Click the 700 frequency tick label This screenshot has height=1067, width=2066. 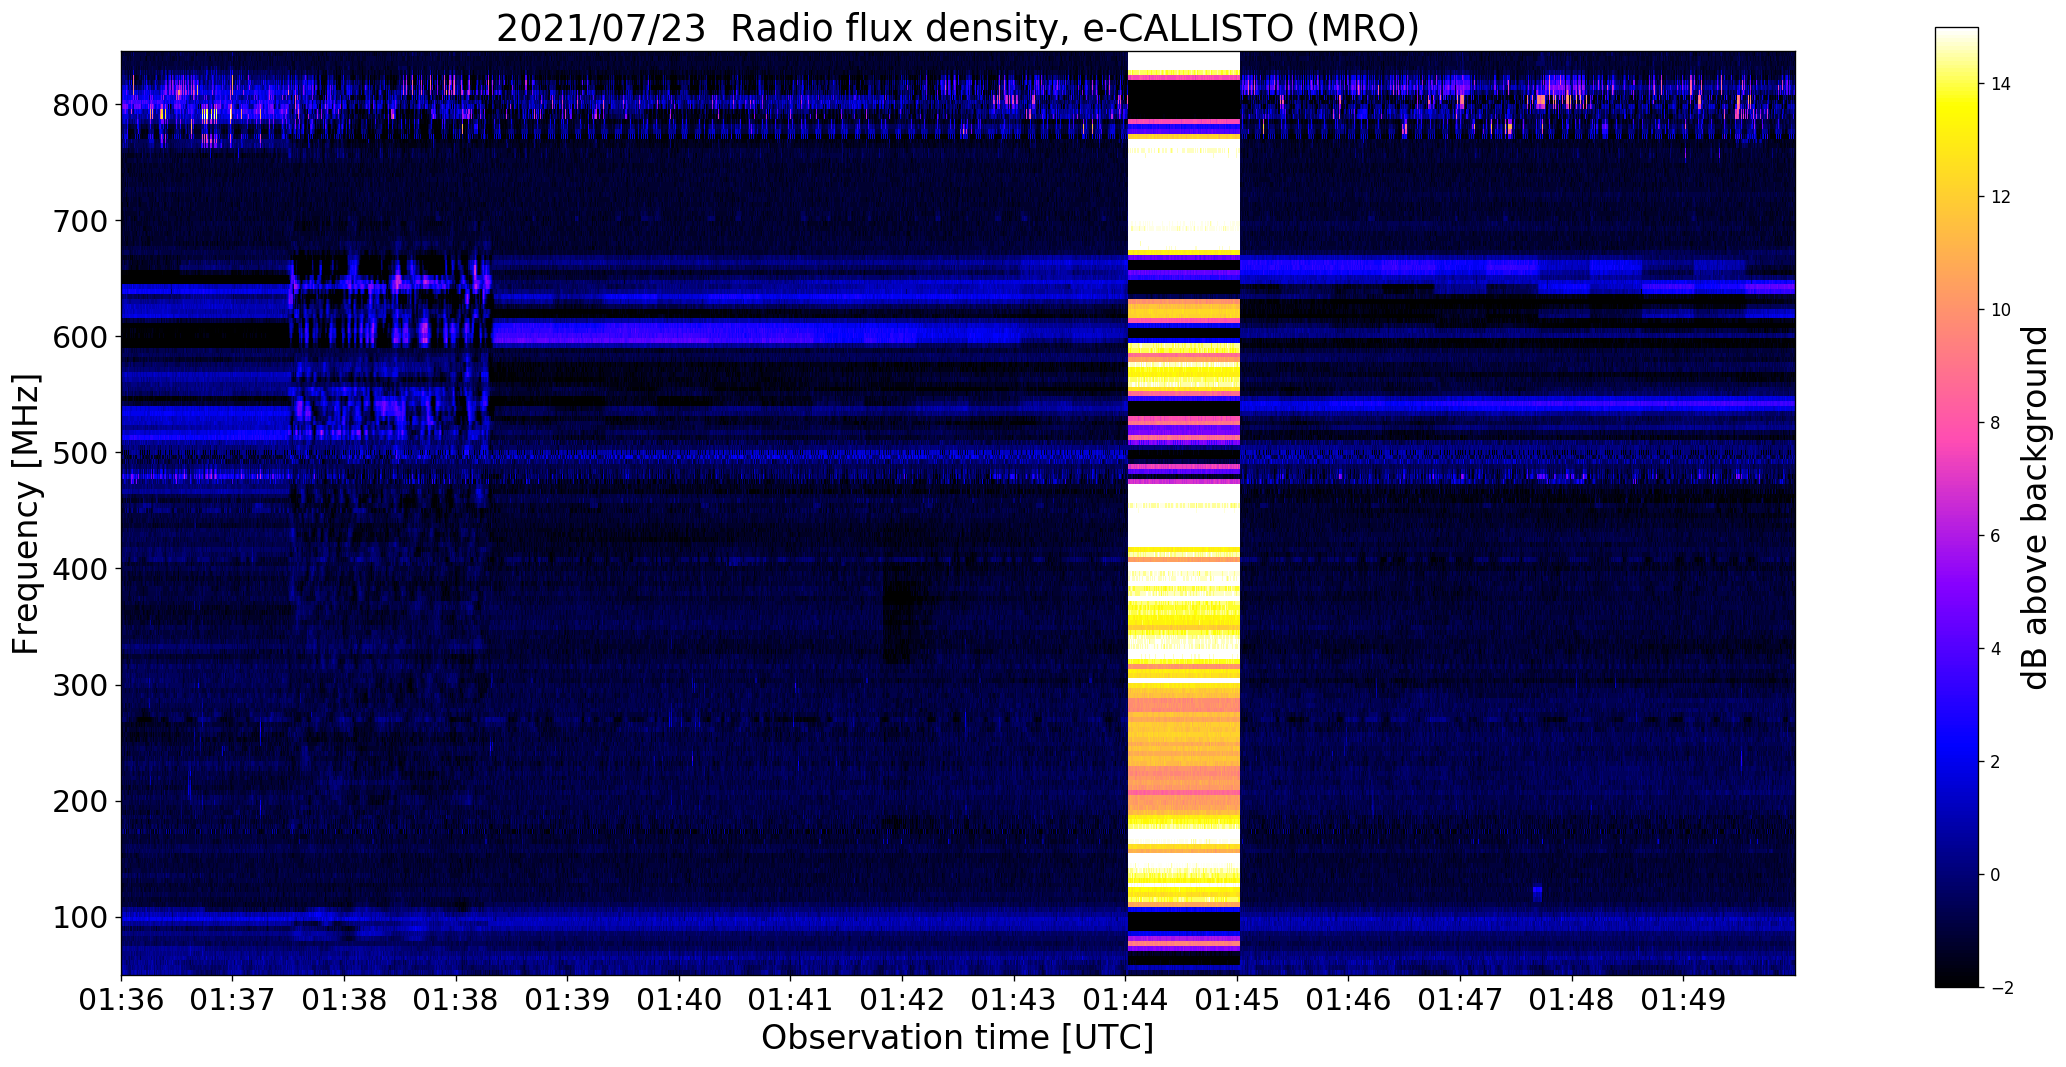coord(78,221)
